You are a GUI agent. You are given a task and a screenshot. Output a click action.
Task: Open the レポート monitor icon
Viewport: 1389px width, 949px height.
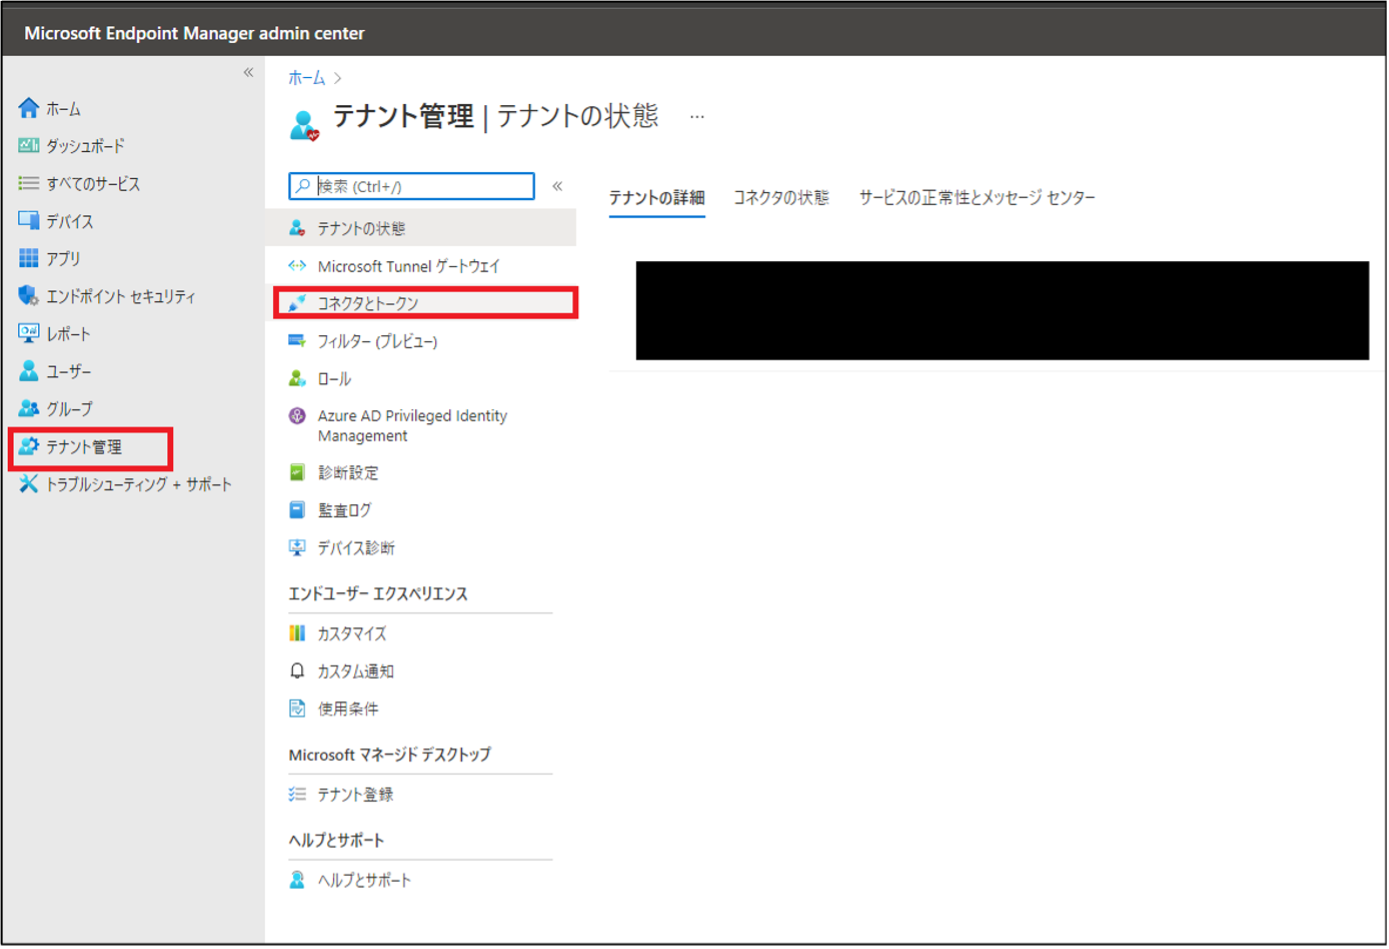[28, 333]
